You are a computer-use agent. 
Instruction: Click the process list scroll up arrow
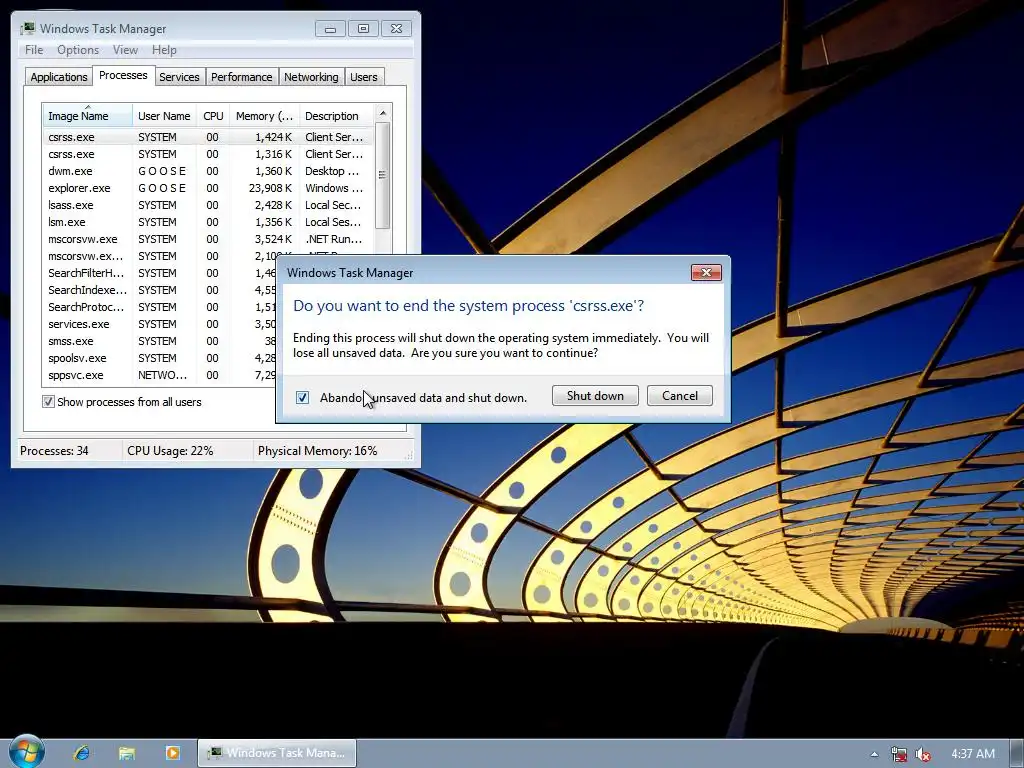(x=383, y=113)
